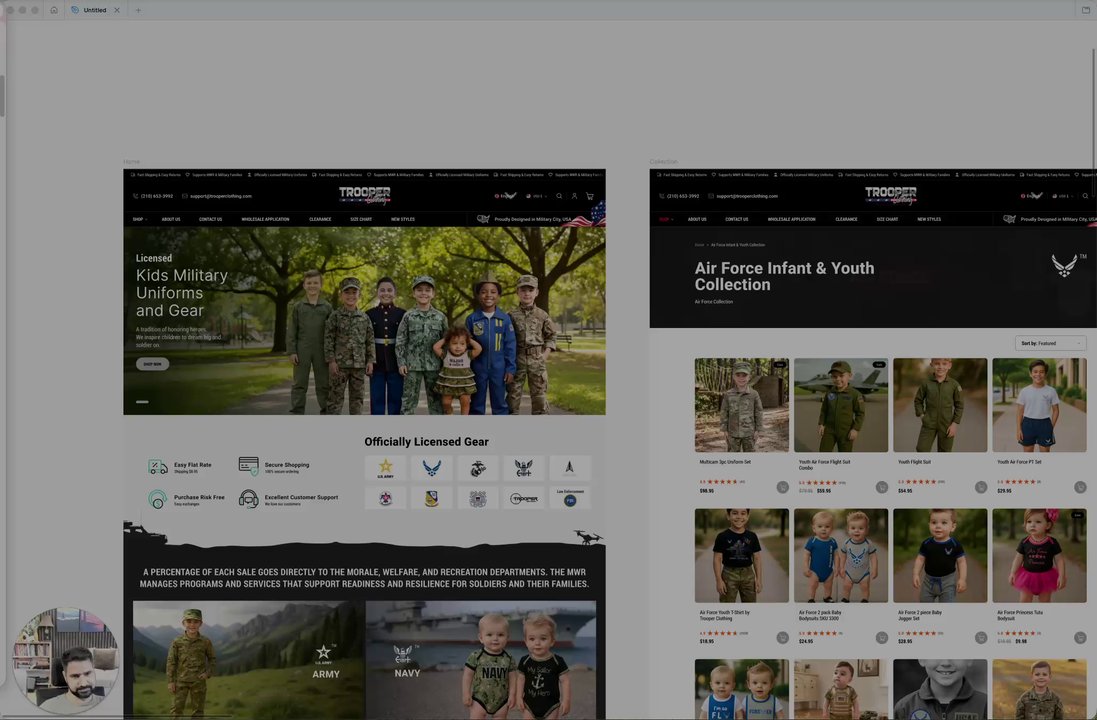Screen dimensions: 1097x720
Task: Expand the SHOP menu on Collection page
Action: tap(665, 219)
